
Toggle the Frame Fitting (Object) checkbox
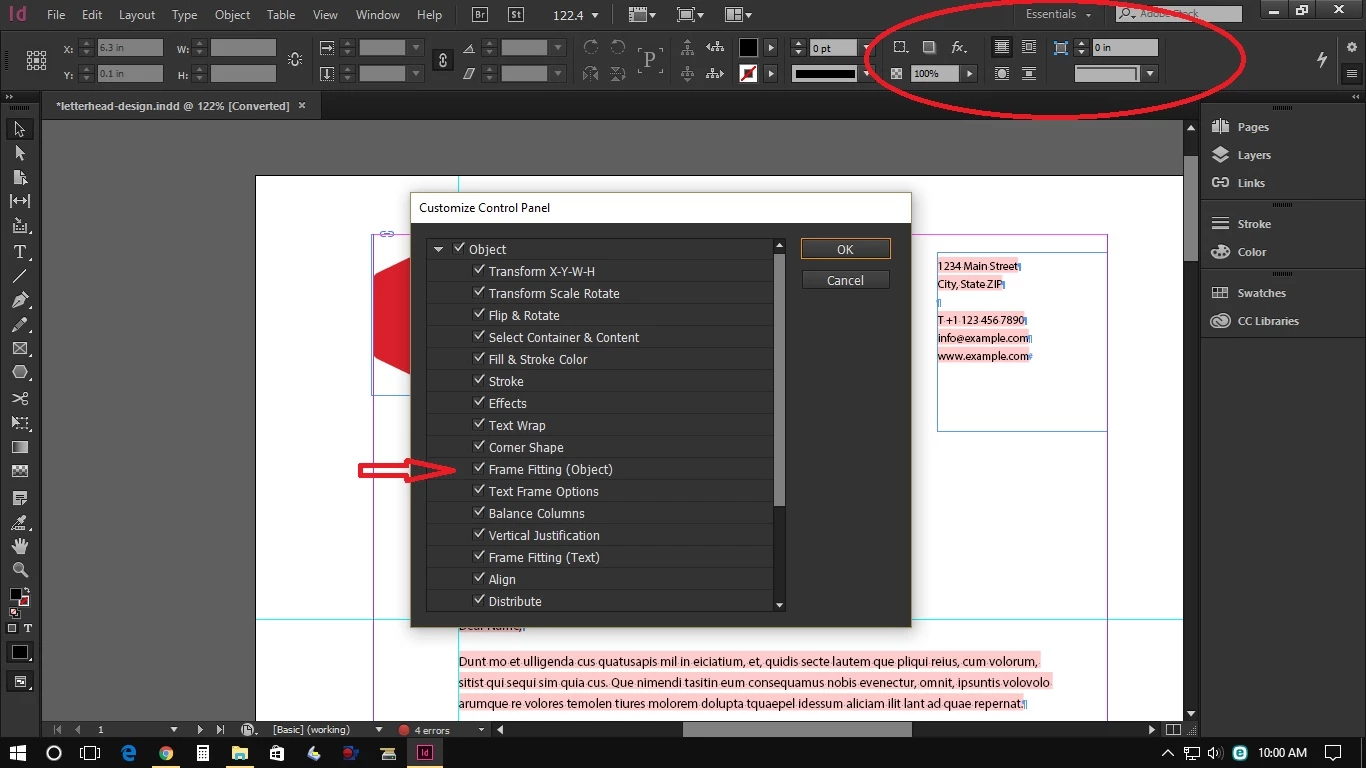pyautogui.click(x=479, y=468)
